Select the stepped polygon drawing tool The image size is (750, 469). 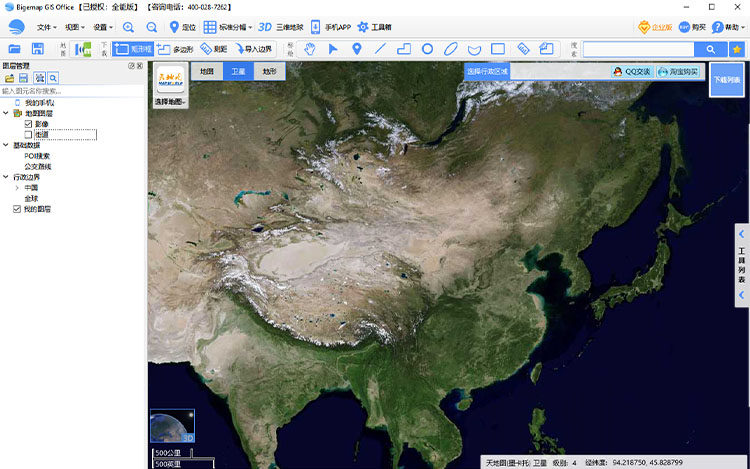(404, 49)
